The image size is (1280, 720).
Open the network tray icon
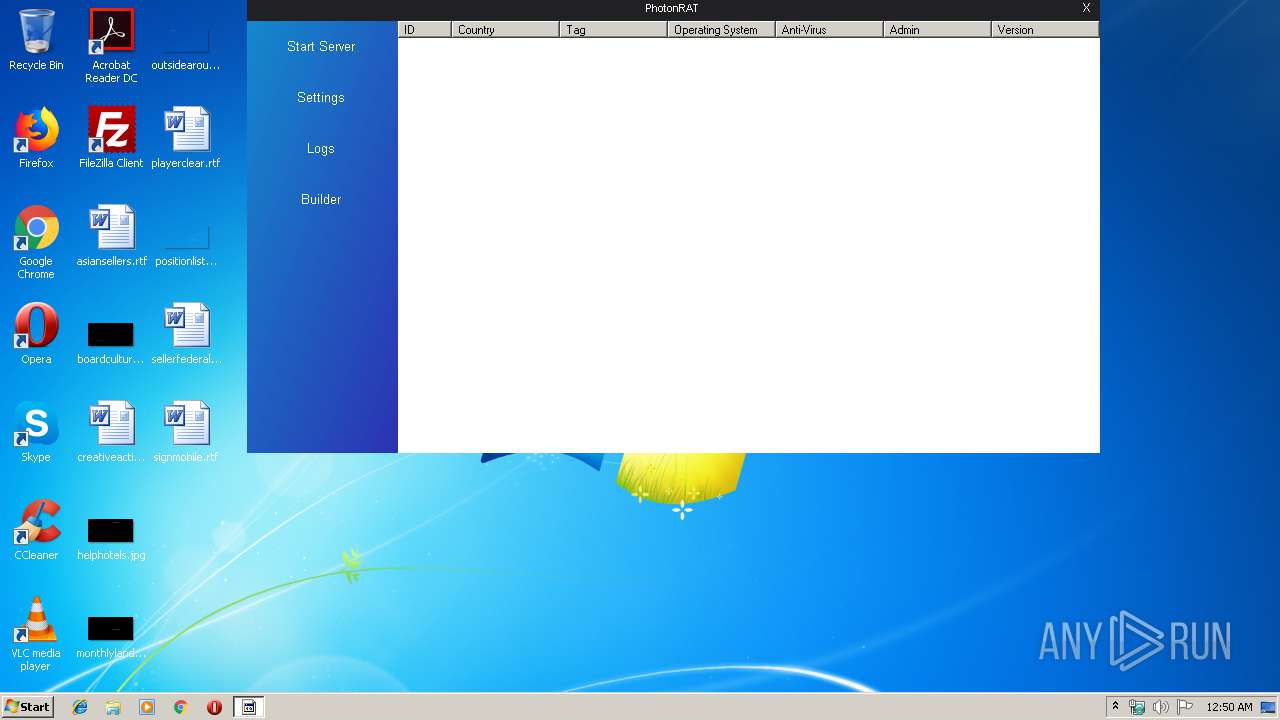1137,707
